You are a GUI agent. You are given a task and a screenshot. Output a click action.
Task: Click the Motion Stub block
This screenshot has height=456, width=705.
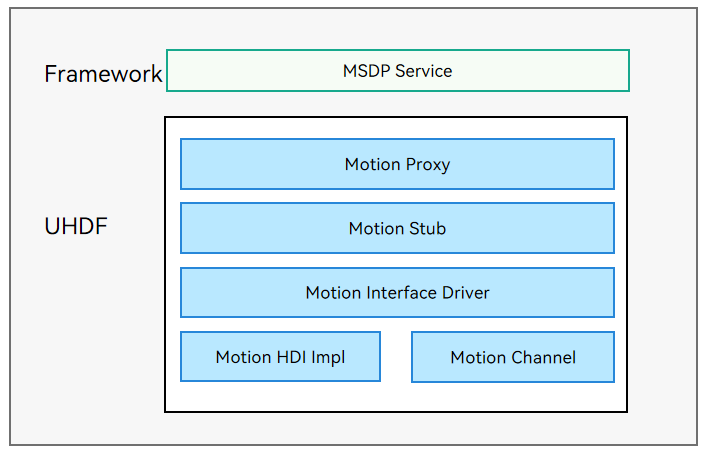tap(397, 228)
